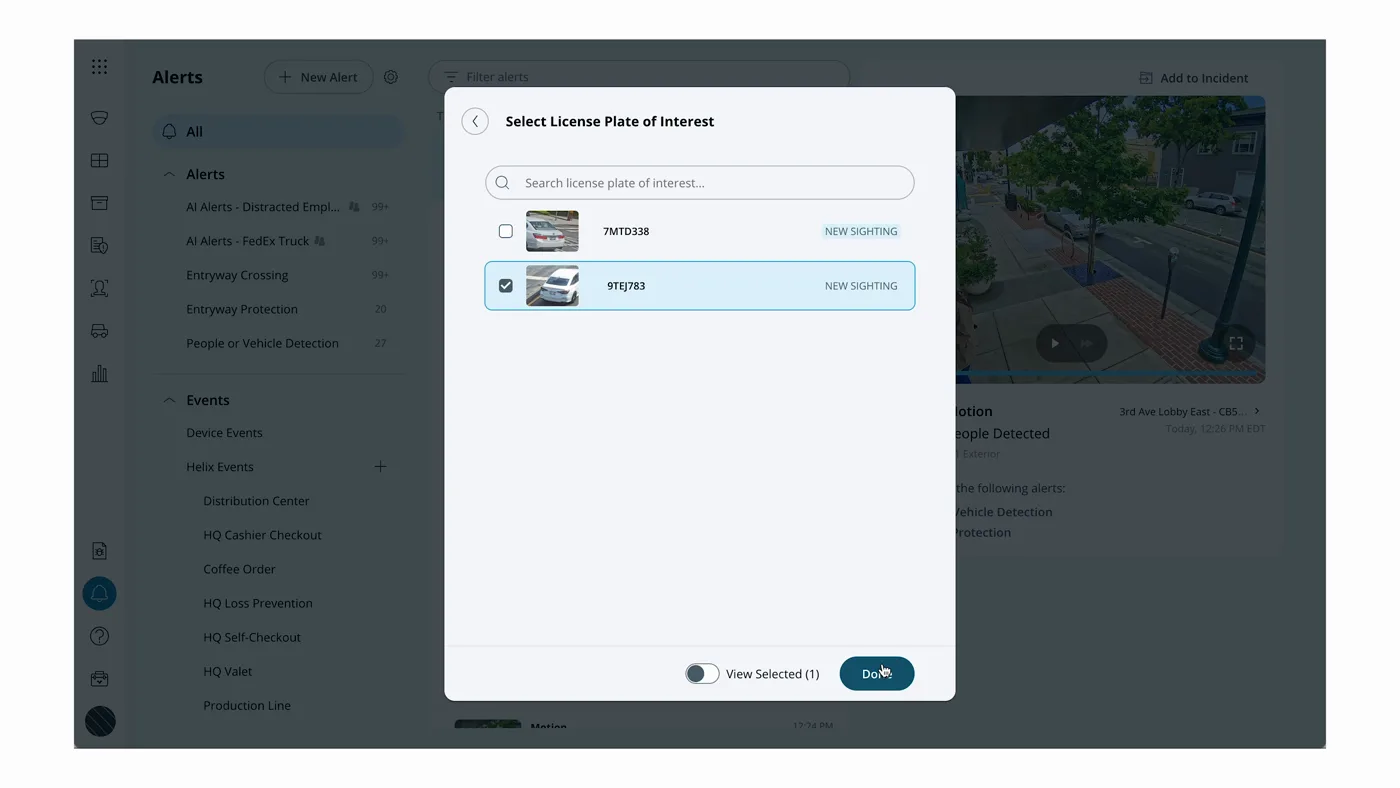
Task: Open Distribution Center event
Action: 256,501
